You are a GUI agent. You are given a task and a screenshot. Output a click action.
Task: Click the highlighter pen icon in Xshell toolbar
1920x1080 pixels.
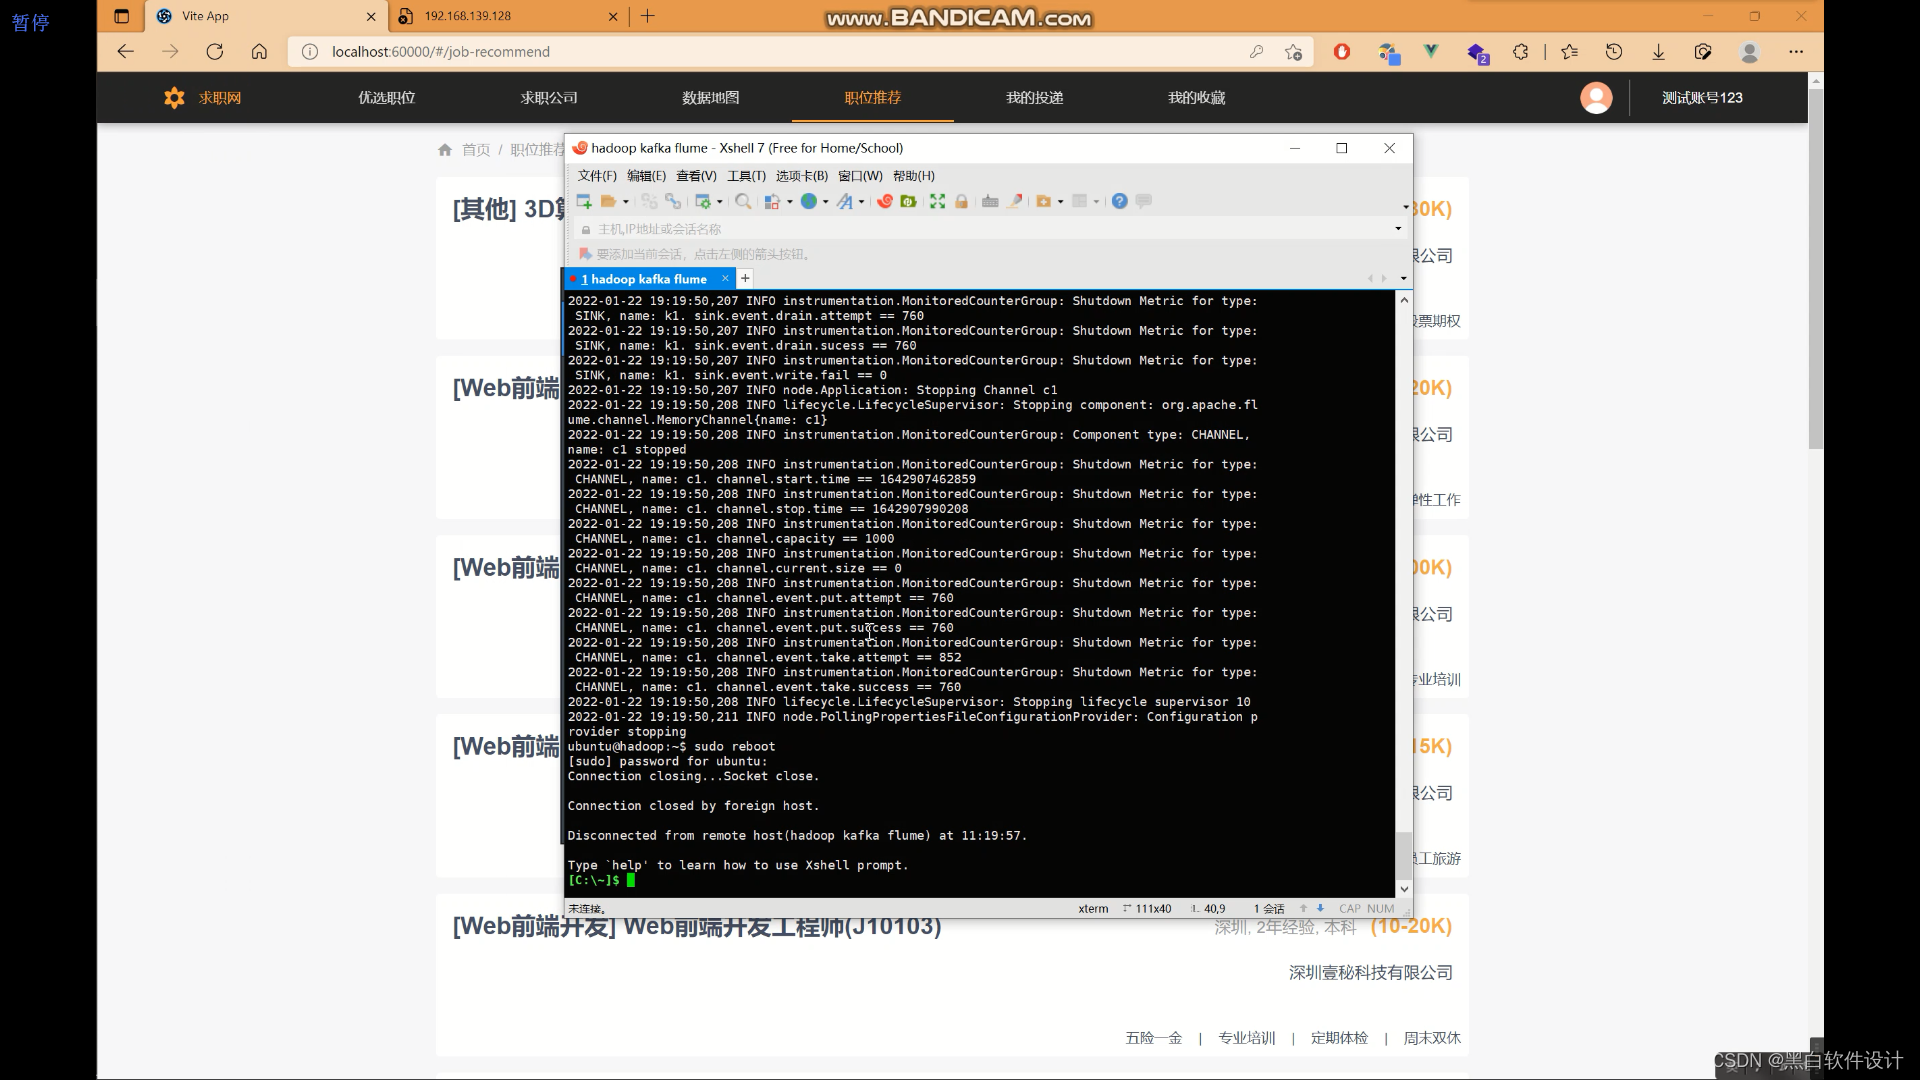pos(1015,201)
